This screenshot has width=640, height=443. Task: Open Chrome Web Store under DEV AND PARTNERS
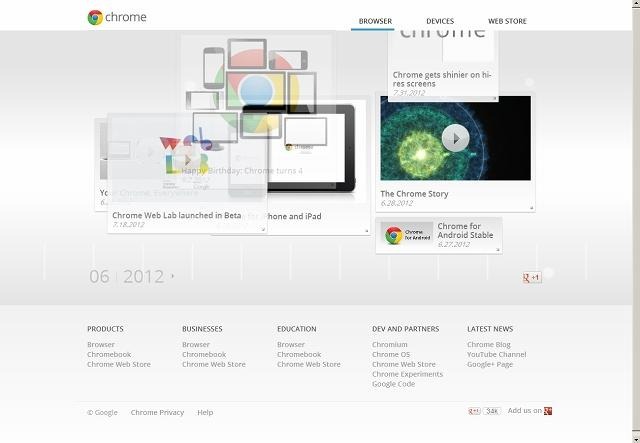pyautogui.click(x=404, y=364)
